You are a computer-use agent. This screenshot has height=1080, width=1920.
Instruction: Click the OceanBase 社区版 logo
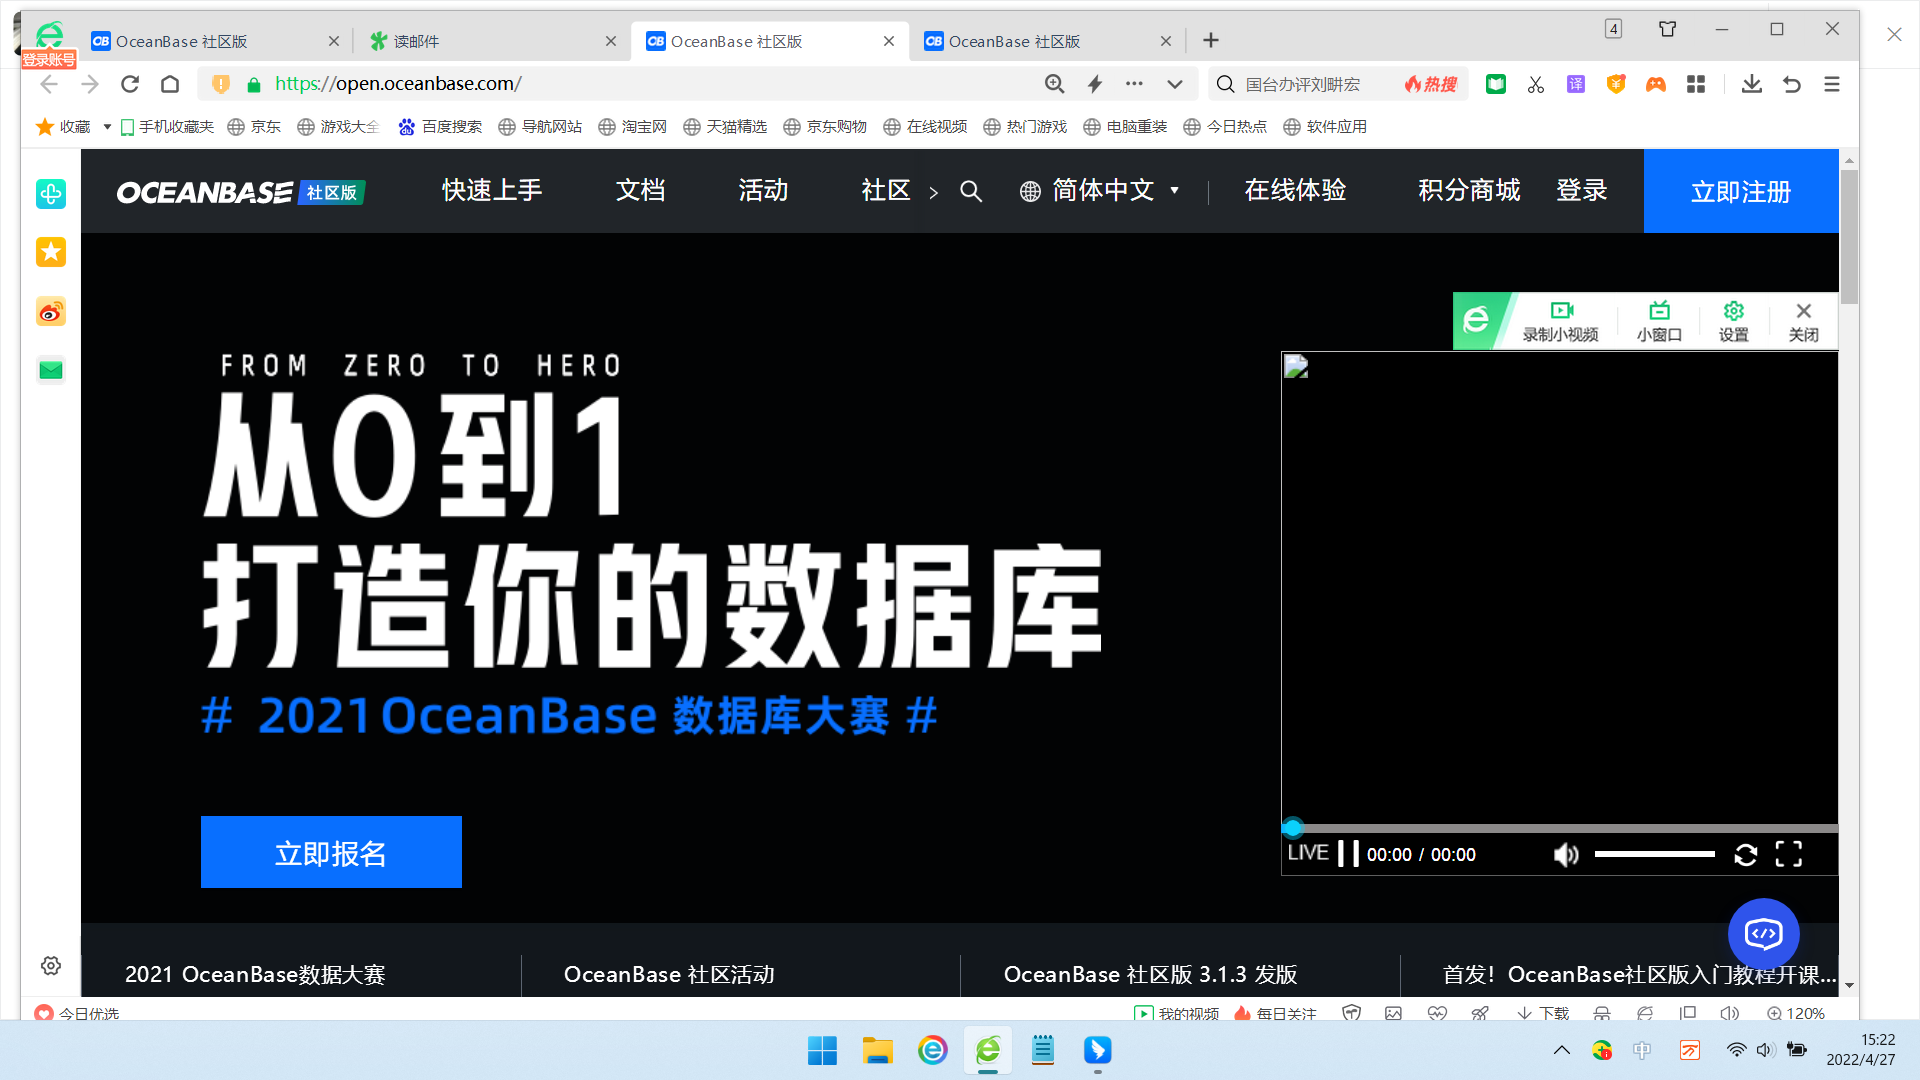(x=240, y=192)
